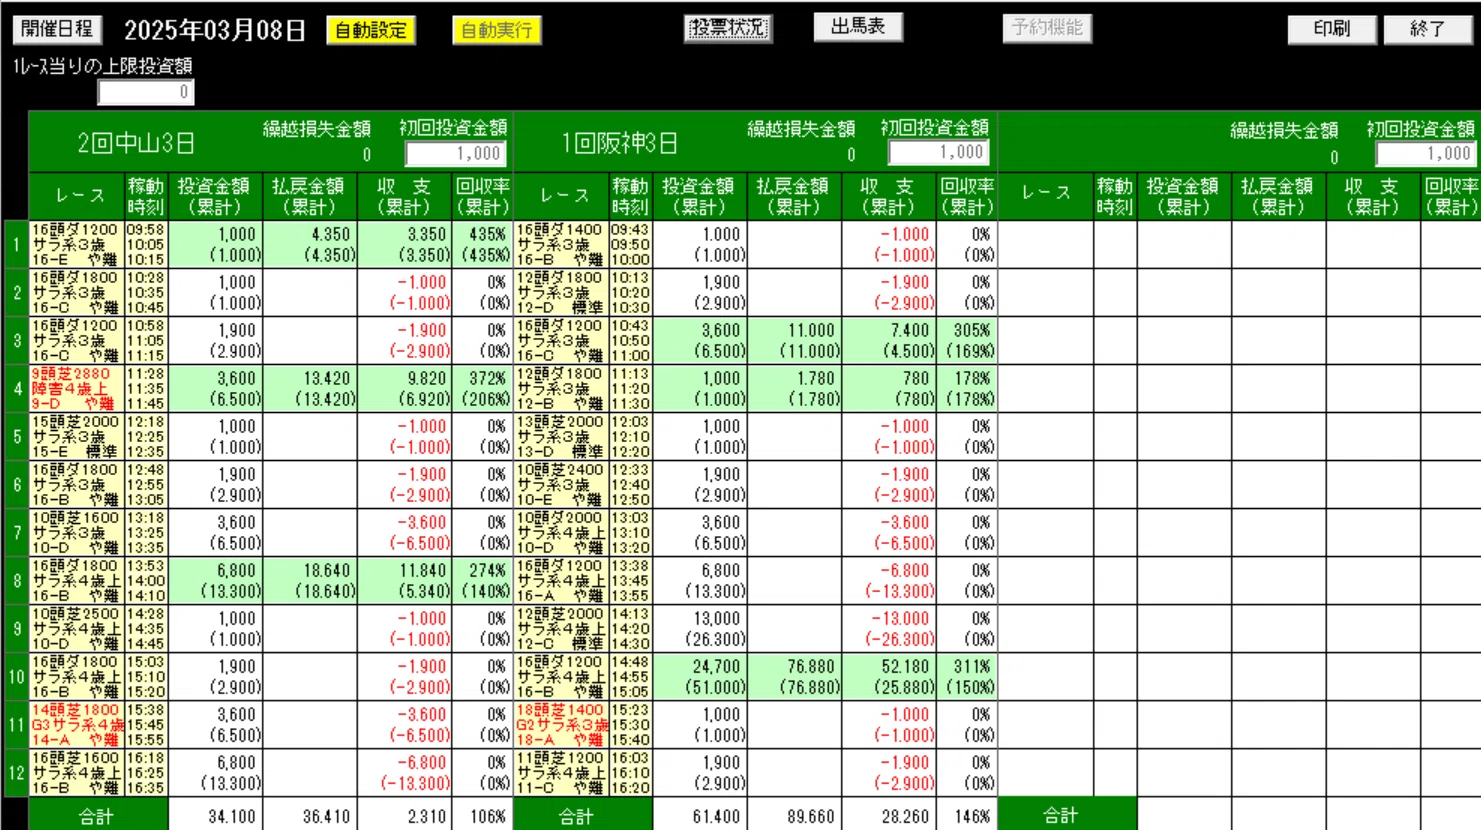
Task: Select Nakayama recovery rate 435%
Action: (488, 234)
